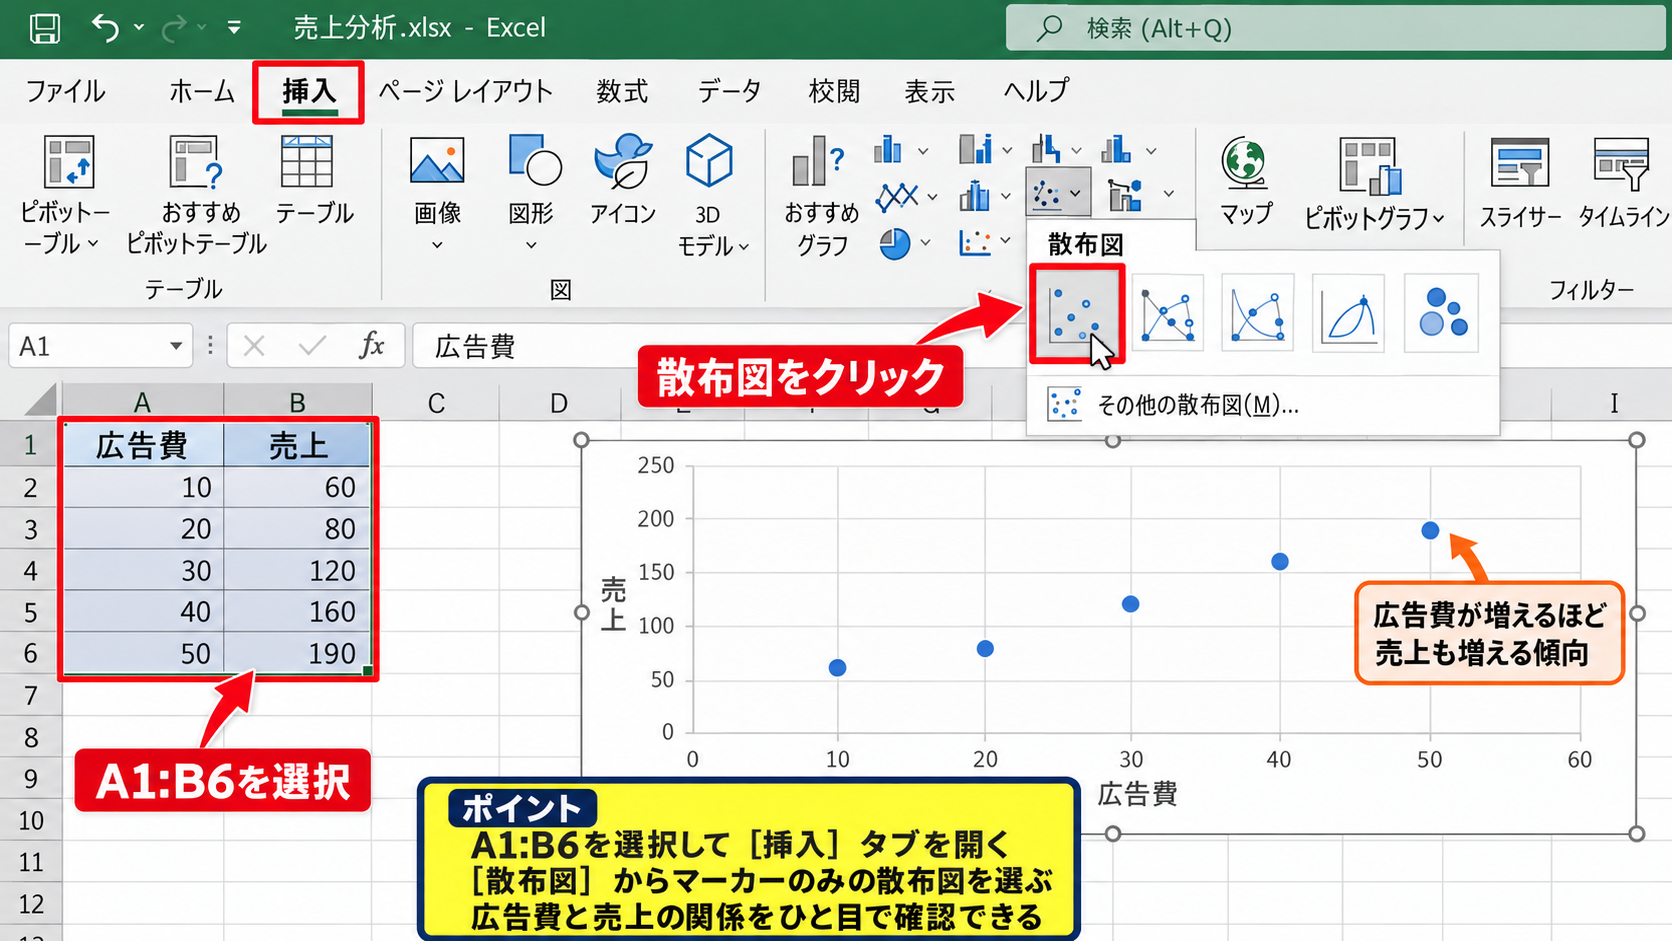The width and height of the screenshot is (1672, 941).
Task: Click the マップ globe icon
Action: tap(1245, 163)
